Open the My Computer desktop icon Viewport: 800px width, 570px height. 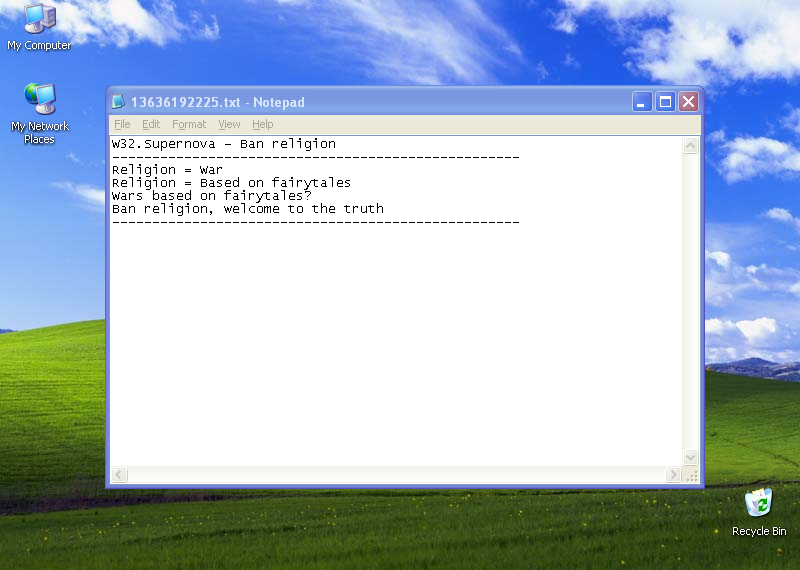pyautogui.click(x=39, y=27)
